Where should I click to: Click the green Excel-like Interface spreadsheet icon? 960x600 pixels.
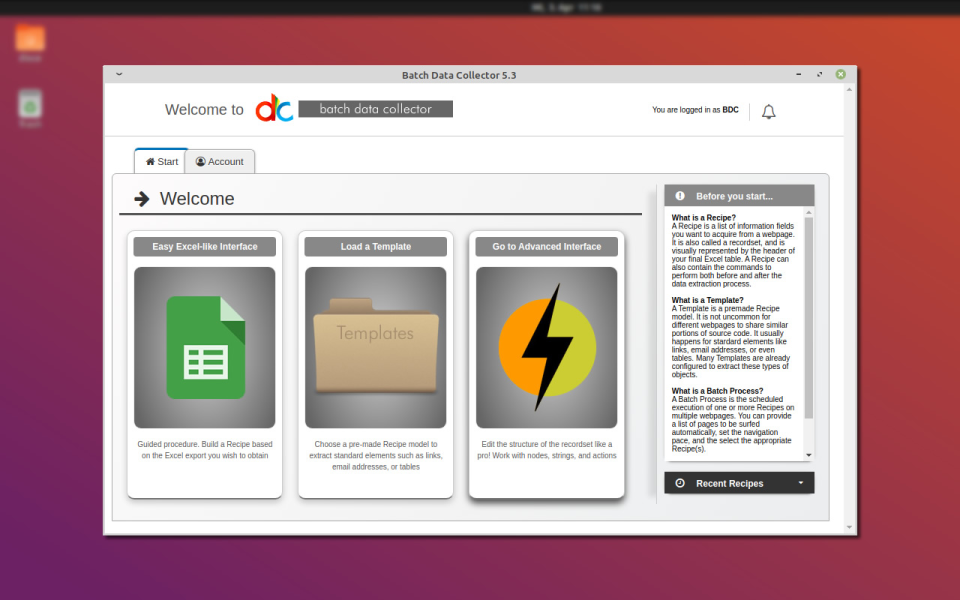point(204,347)
